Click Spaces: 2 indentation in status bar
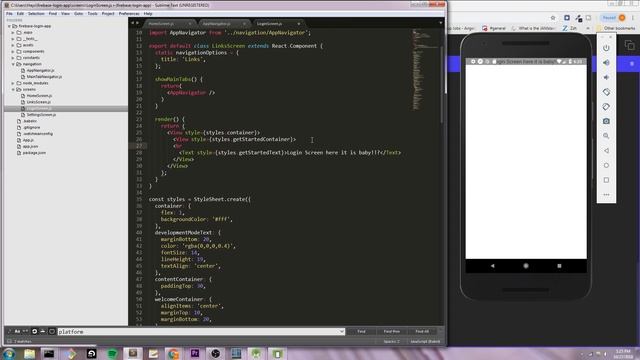This screenshot has width=640, height=360. (391, 342)
